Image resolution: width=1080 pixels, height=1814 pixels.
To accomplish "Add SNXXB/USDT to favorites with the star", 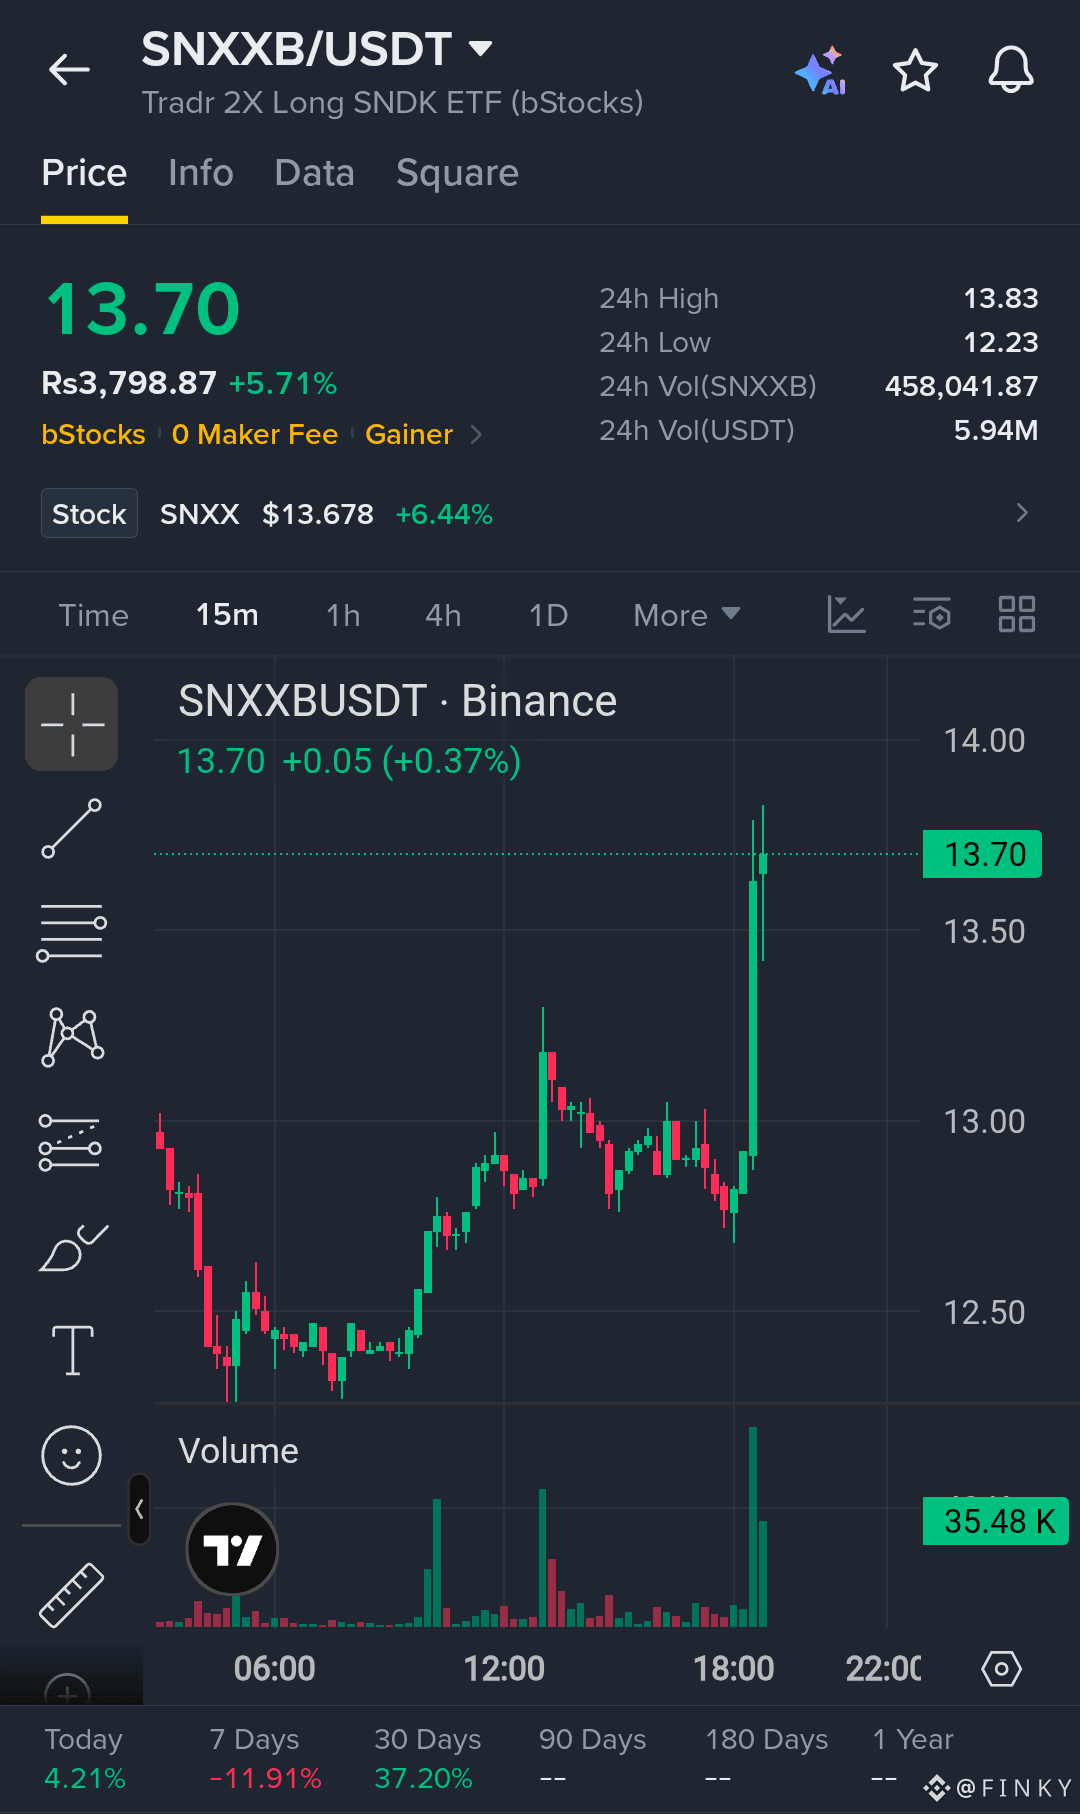I will click(x=915, y=71).
